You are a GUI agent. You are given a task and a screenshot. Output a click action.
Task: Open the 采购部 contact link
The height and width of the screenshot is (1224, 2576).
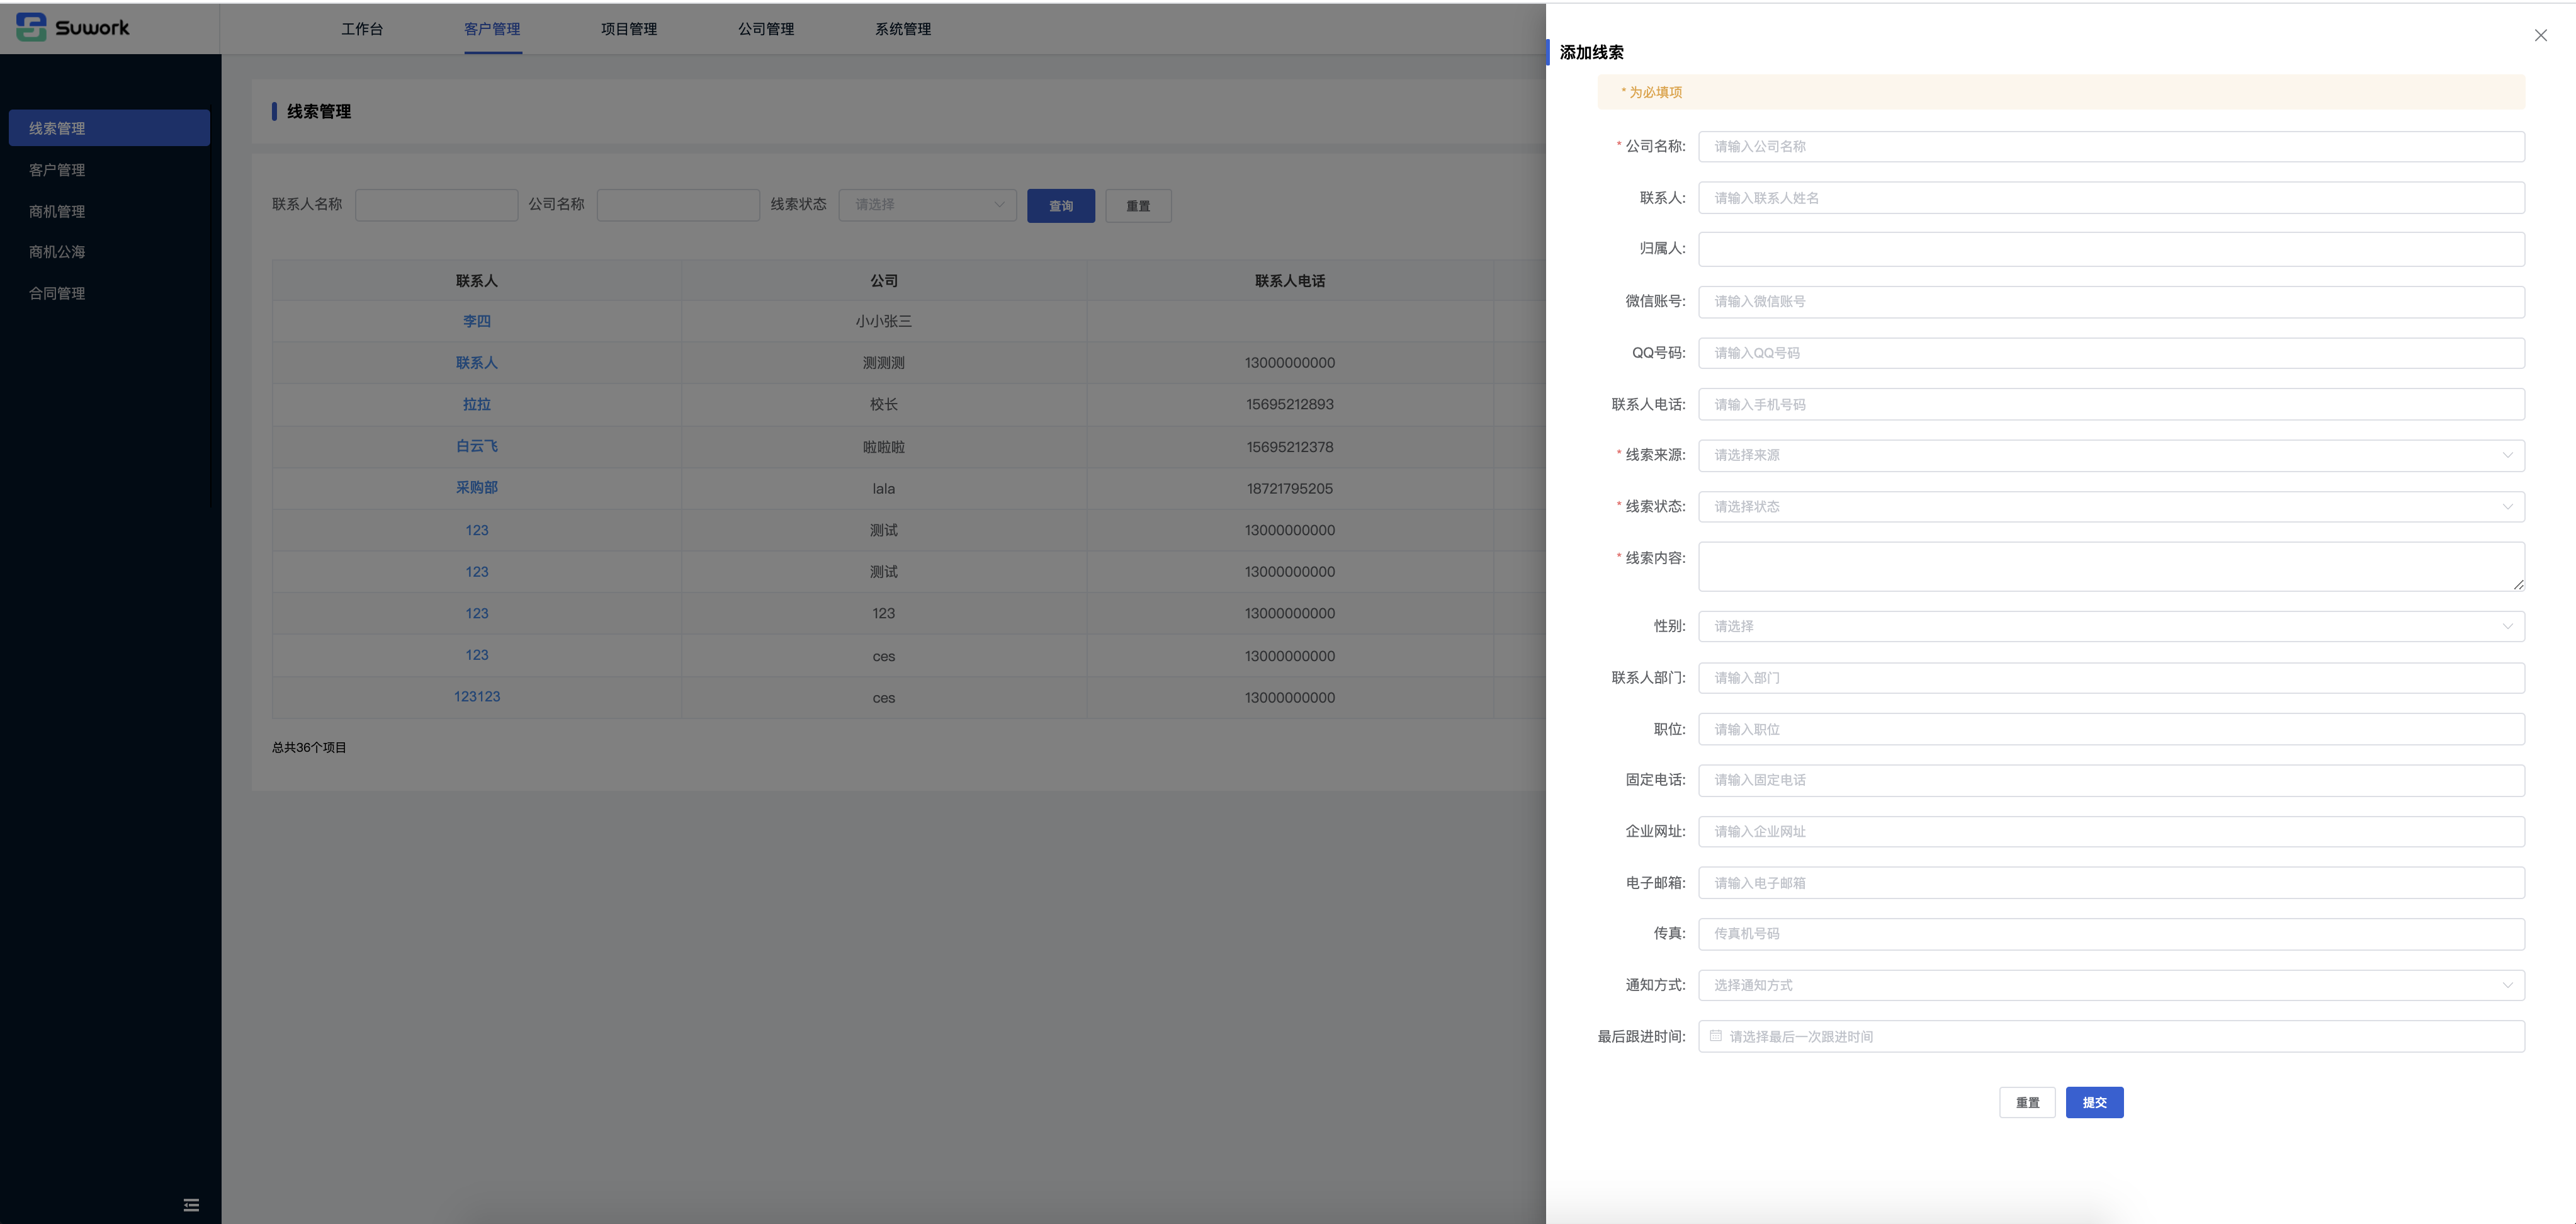coord(477,488)
